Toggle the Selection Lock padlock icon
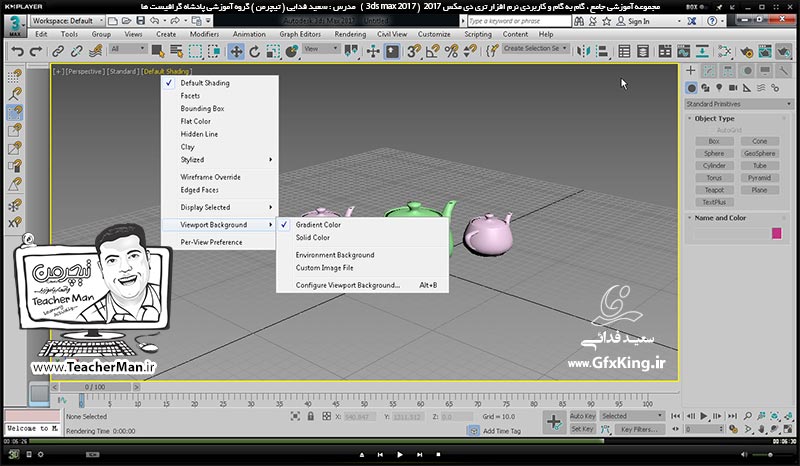The width and height of the screenshot is (800, 466). pyautogui.click(x=311, y=416)
